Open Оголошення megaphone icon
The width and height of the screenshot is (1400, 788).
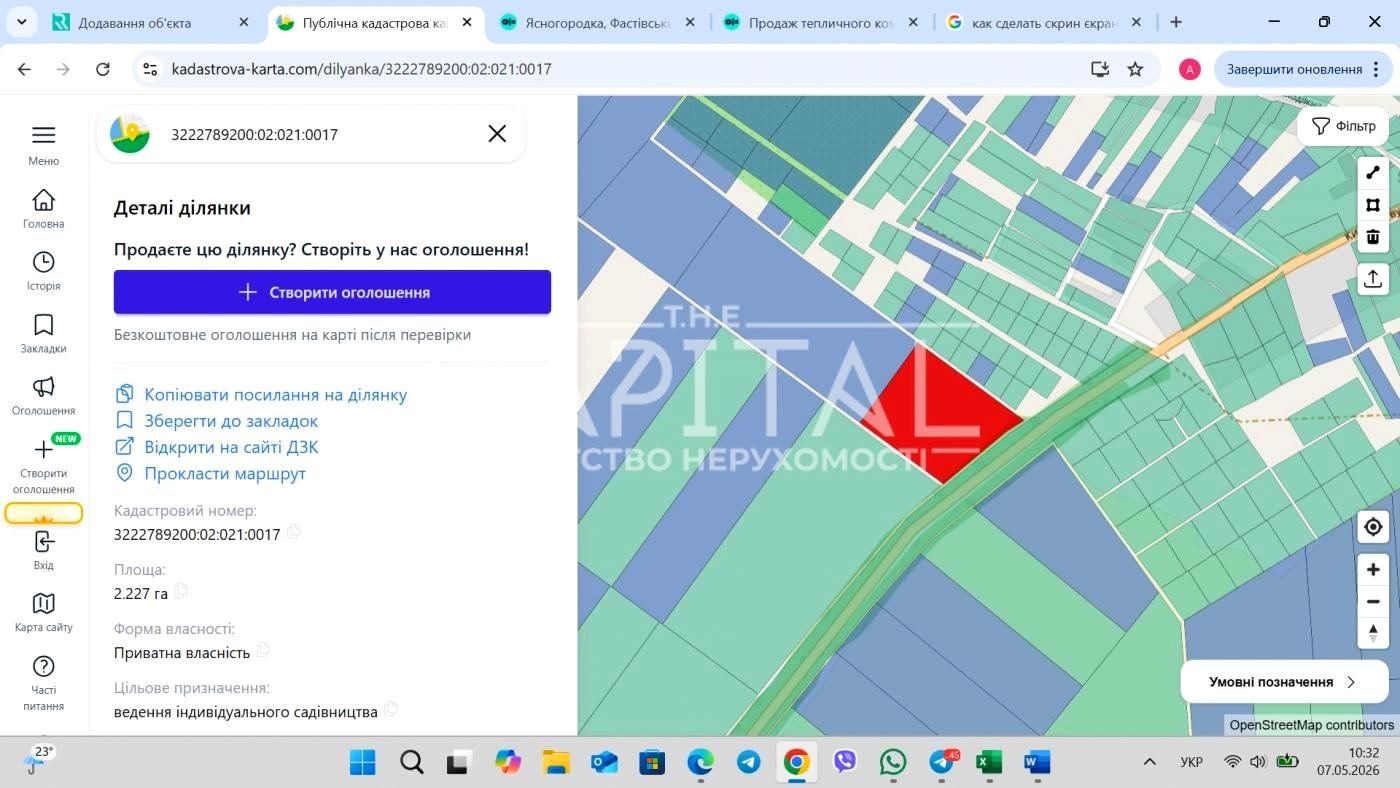pyautogui.click(x=43, y=387)
